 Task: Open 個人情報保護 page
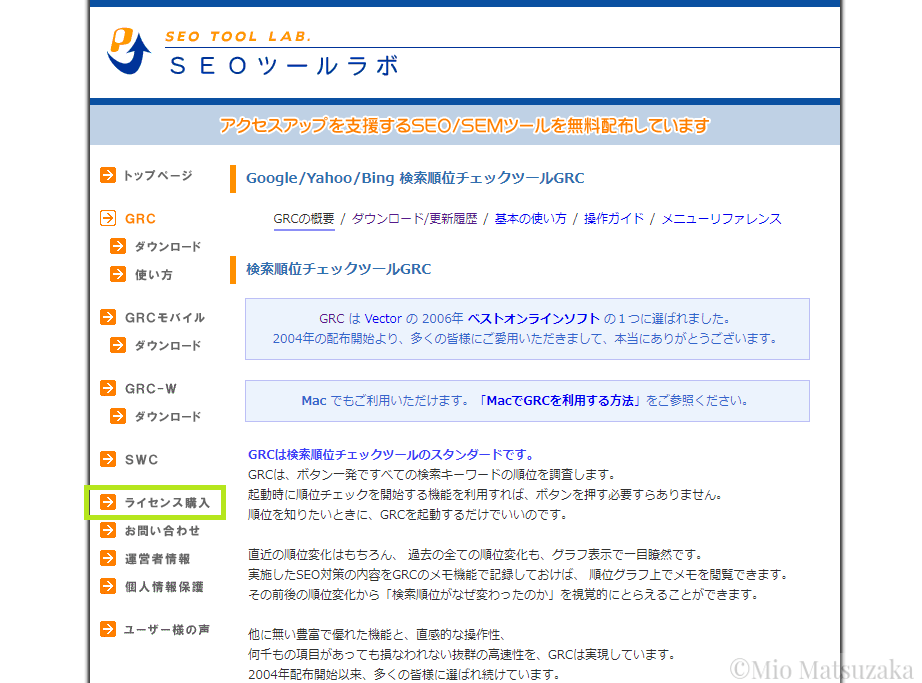point(164,587)
